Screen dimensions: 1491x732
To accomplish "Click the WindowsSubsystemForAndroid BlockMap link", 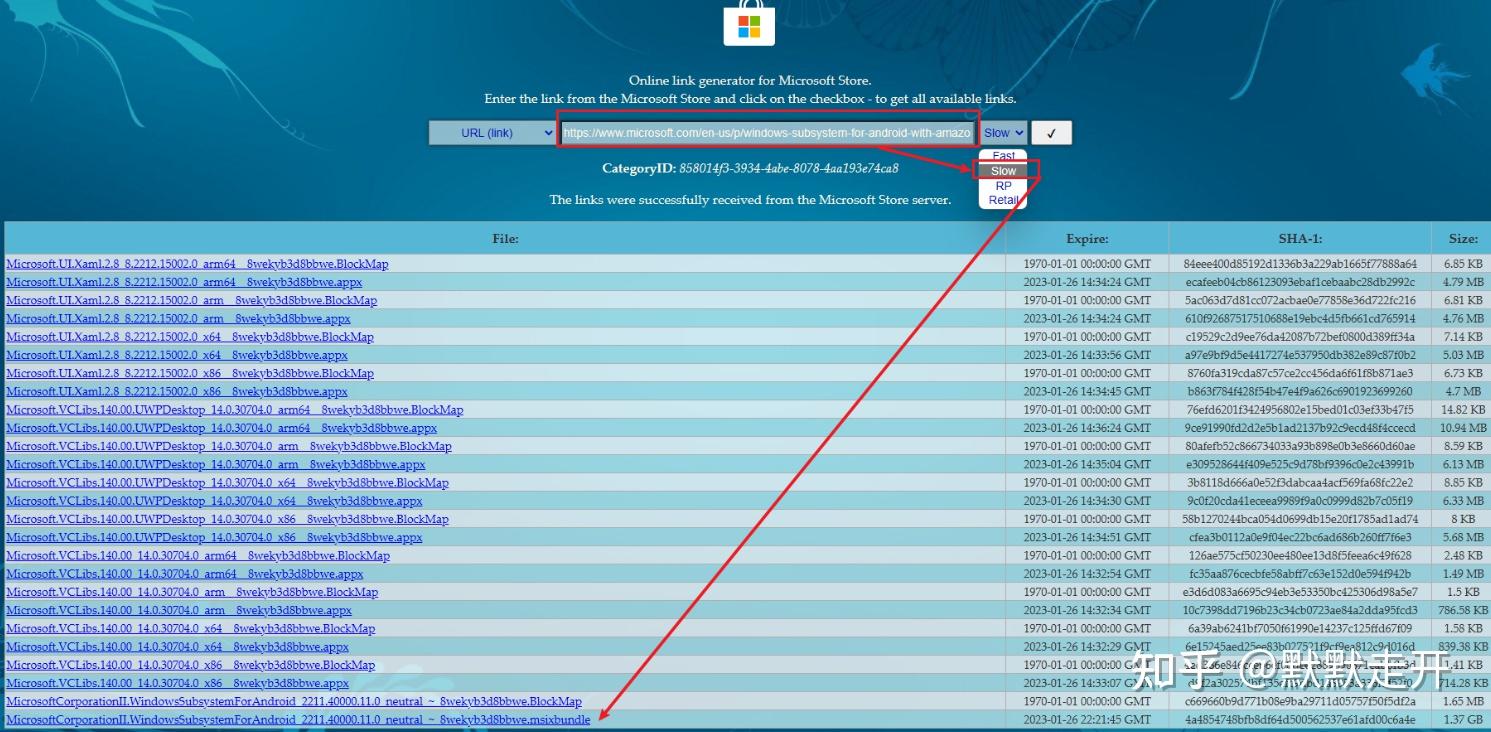I will coord(294,701).
